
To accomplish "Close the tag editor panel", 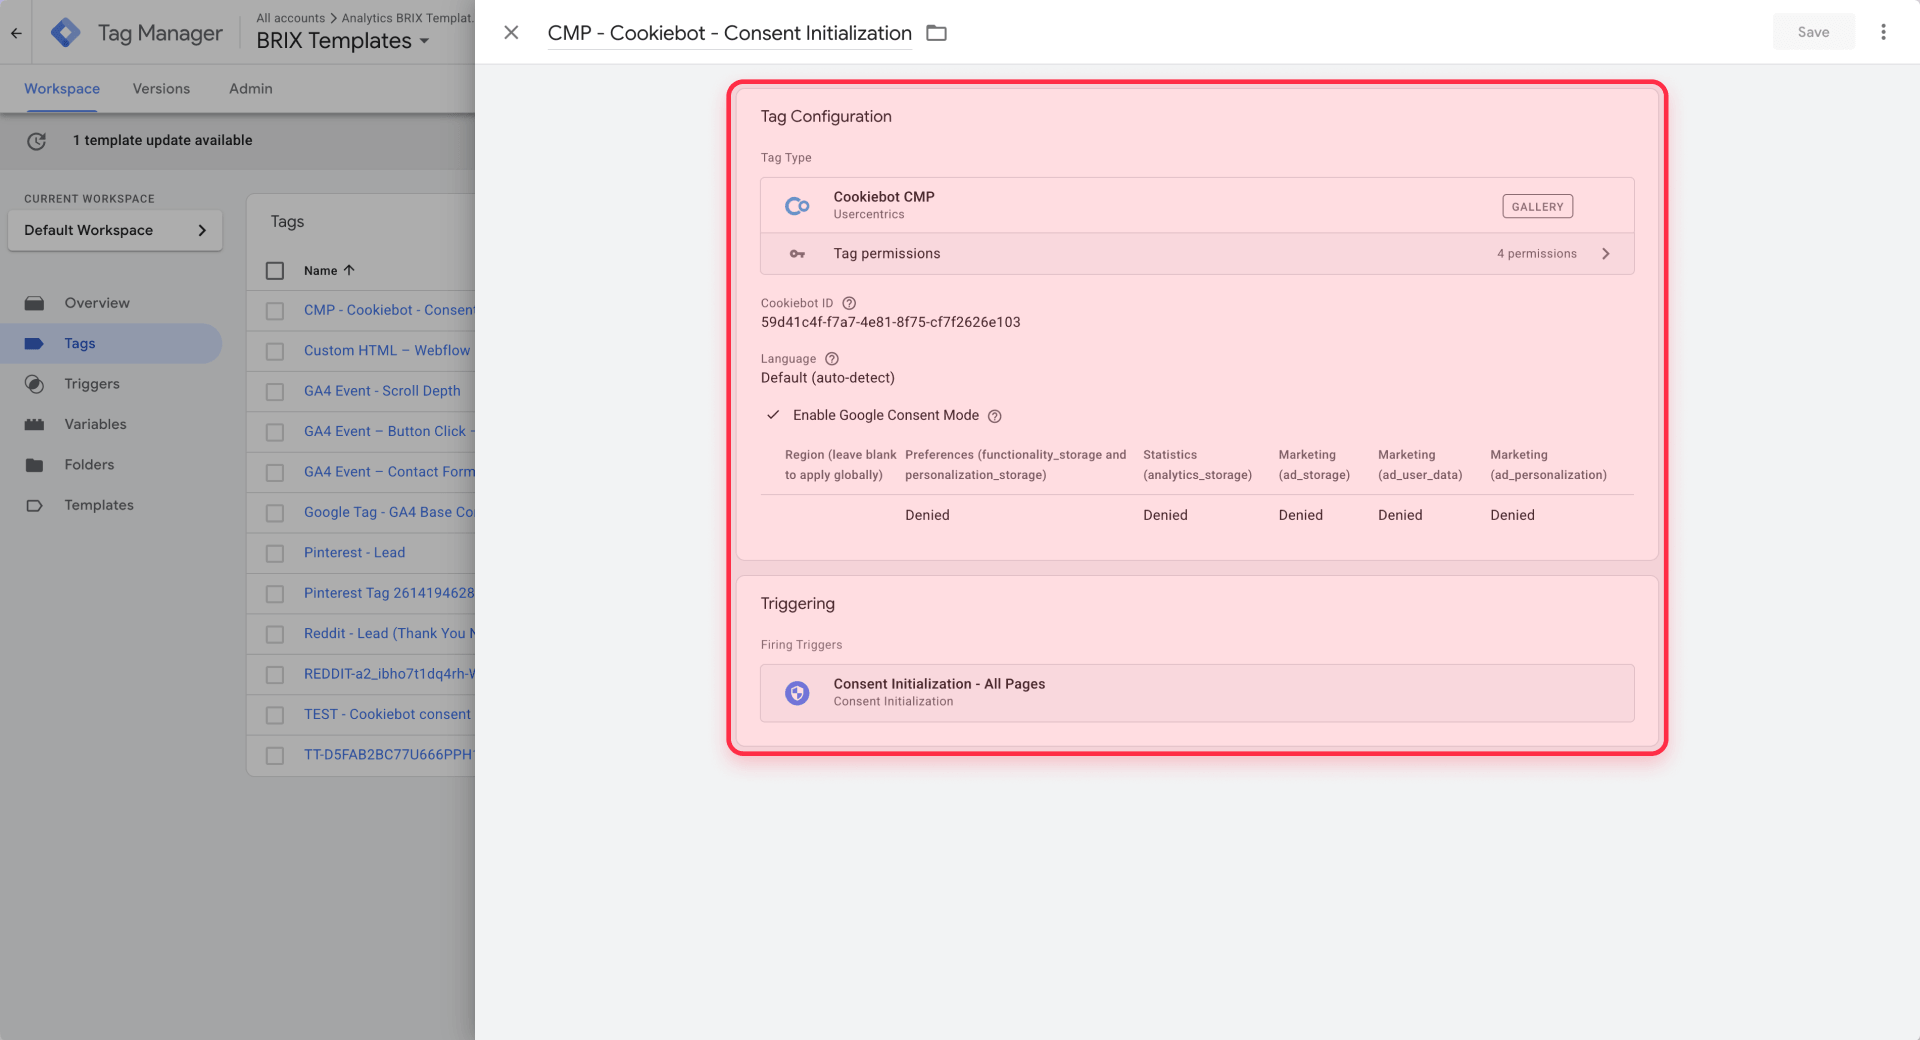I will [511, 32].
